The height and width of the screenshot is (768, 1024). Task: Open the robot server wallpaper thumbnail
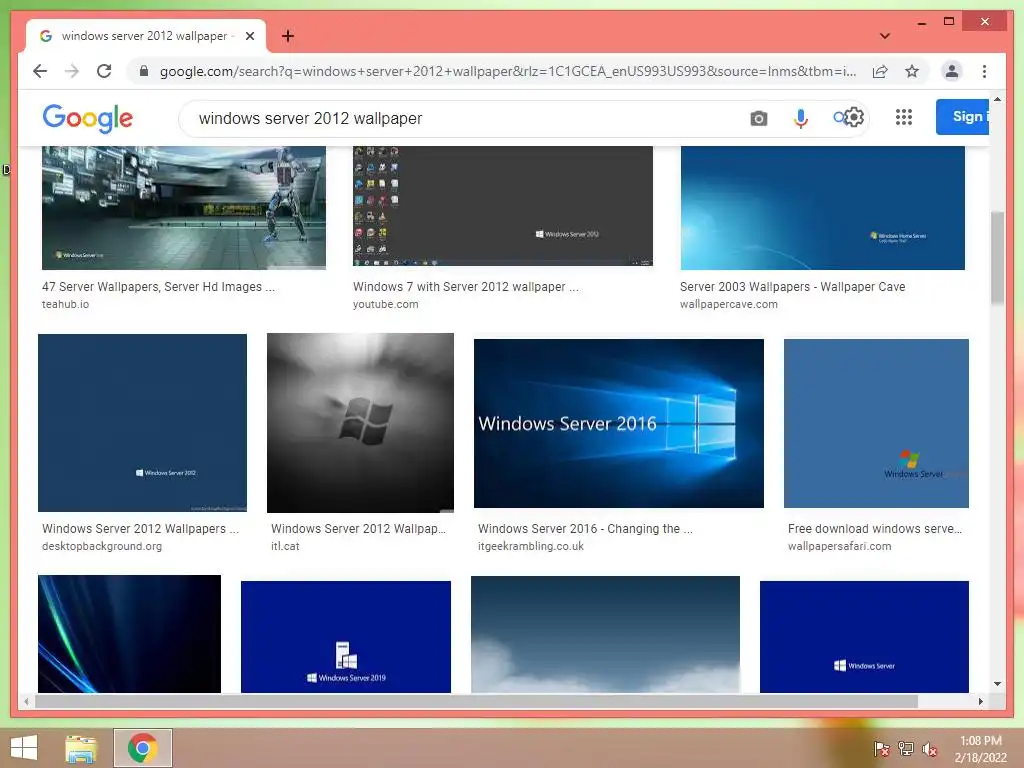coord(184,208)
